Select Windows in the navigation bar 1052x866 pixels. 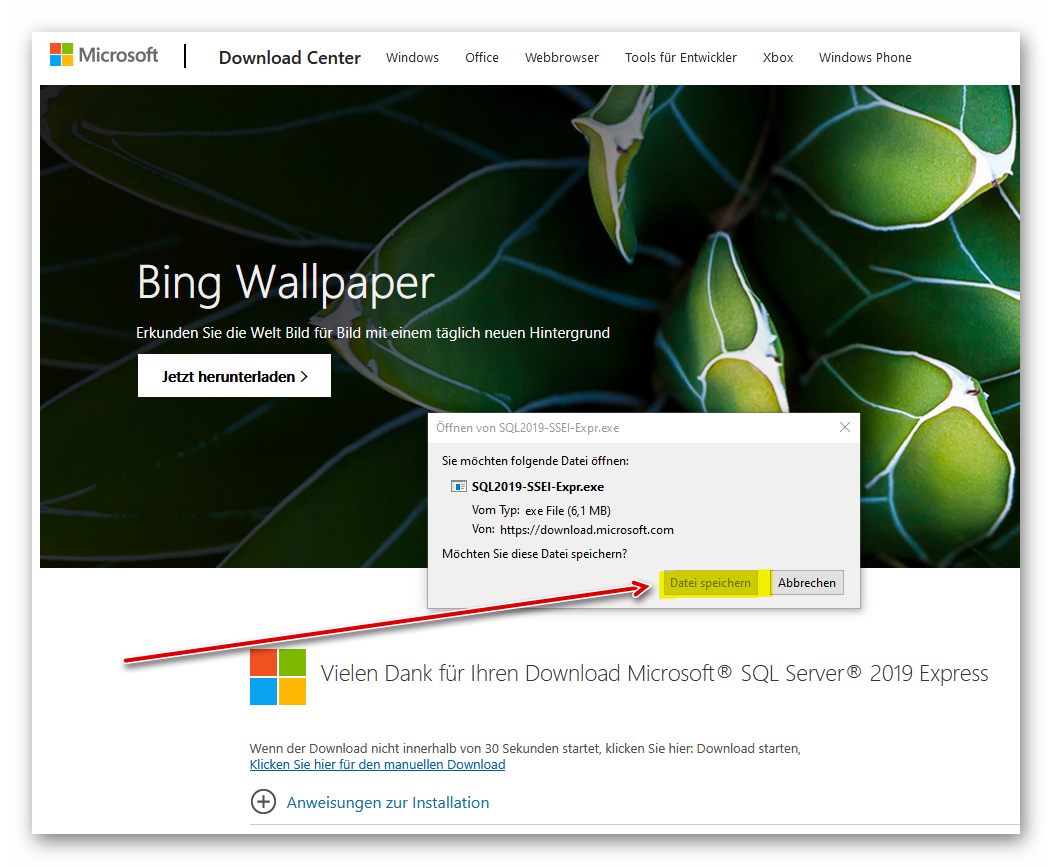pyautogui.click(x=412, y=58)
